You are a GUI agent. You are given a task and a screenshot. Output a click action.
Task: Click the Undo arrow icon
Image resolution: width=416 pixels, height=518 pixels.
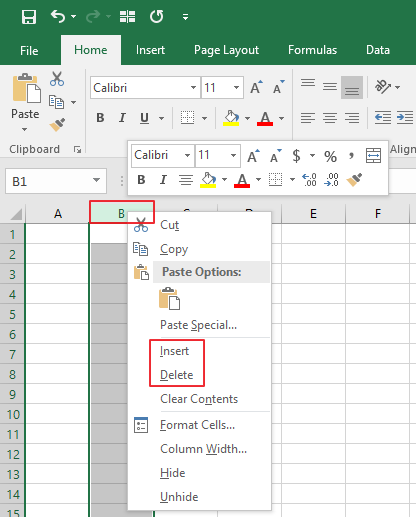coord(58,16)
